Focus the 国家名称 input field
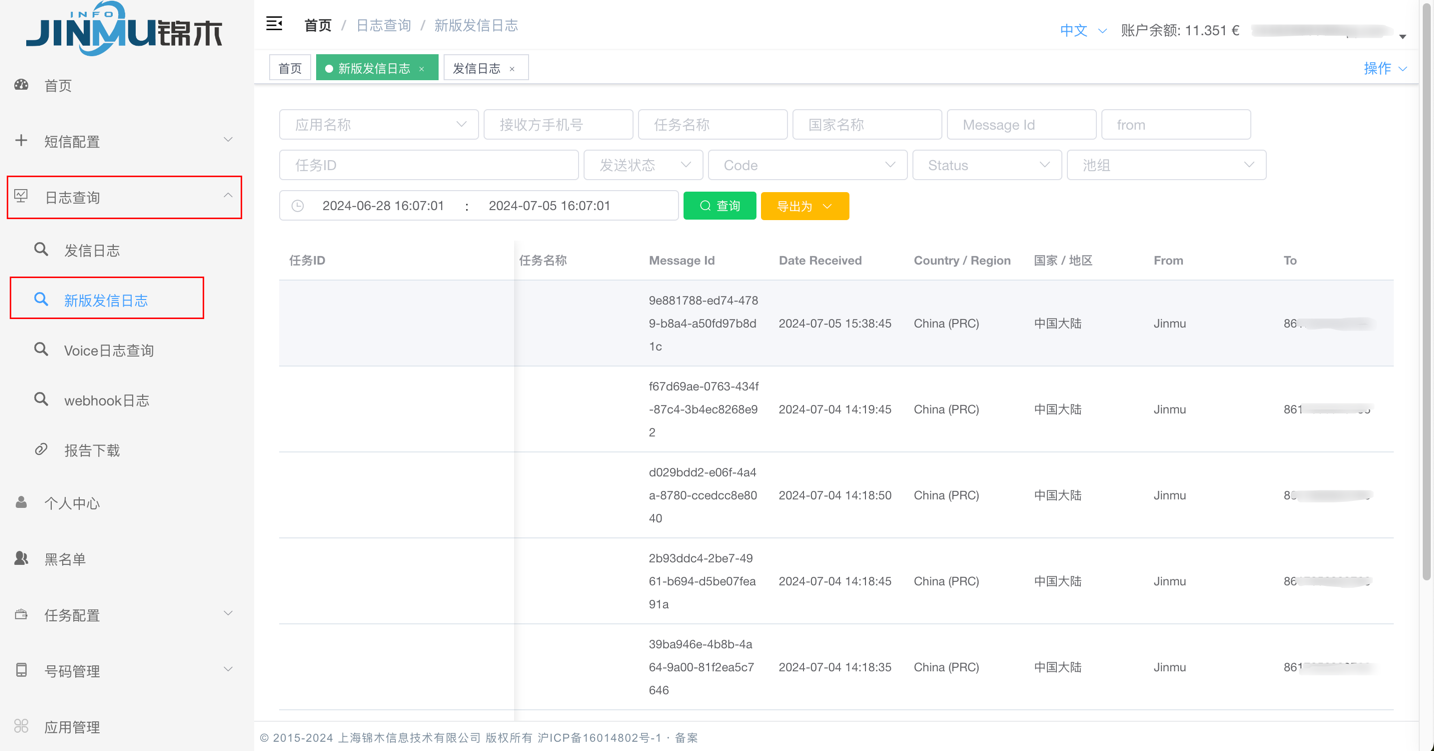 tap(867, 124)
